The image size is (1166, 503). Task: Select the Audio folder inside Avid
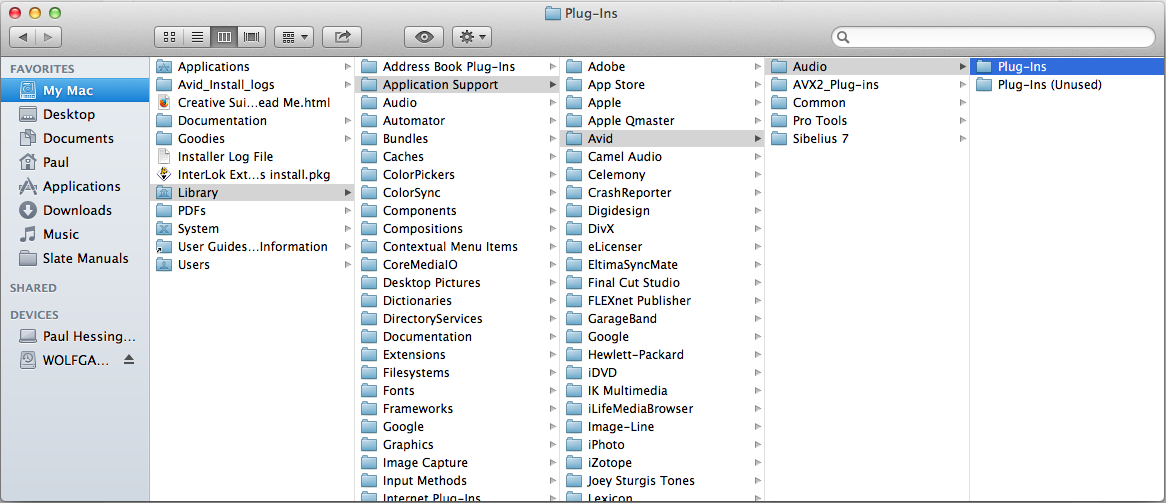[867, 66]
